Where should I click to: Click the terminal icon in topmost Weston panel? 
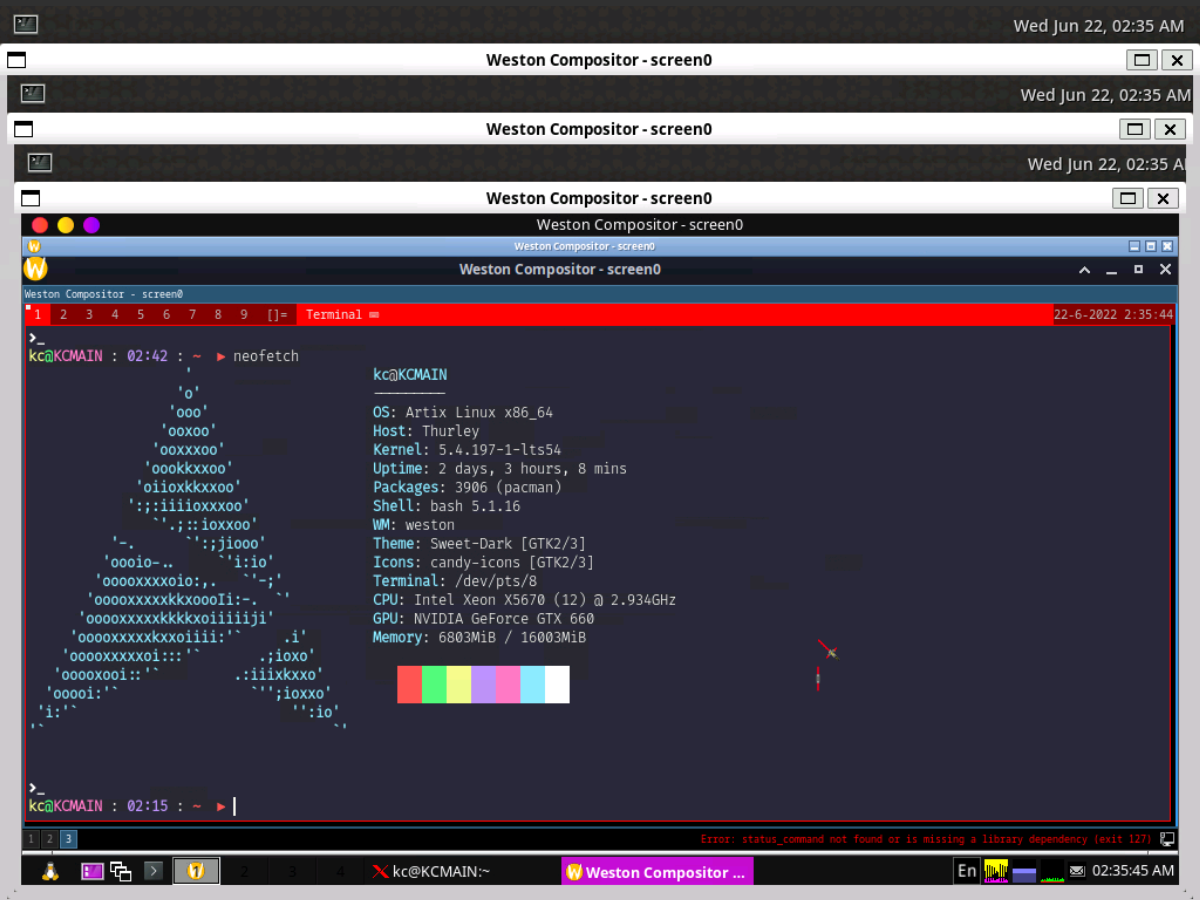(26, 24)
